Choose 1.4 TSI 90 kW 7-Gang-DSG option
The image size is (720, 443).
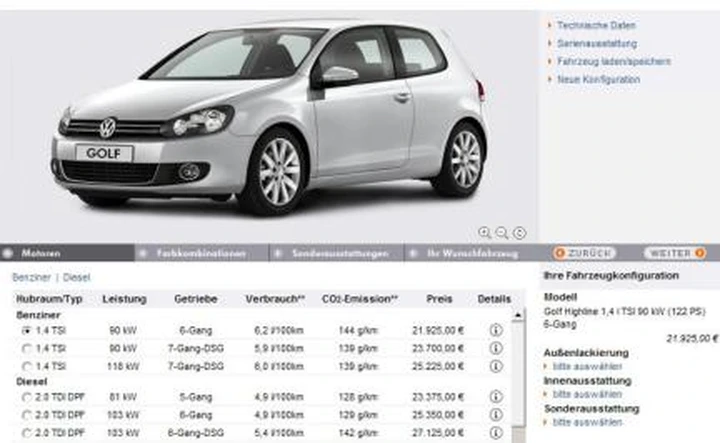tap(27, 348)
